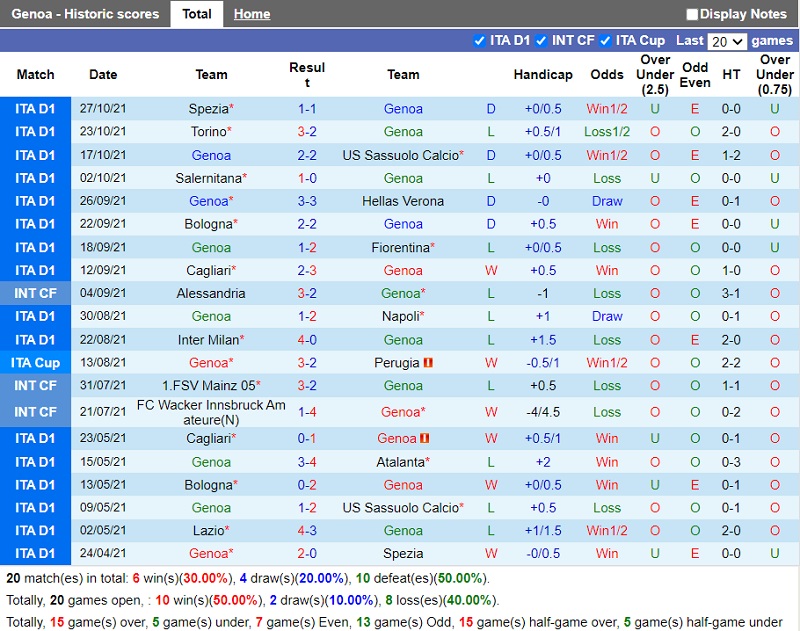Viewport: 800px width, 631px height.
Task: Uncheck the ITA D1 filter
Action: [x=479, y=40]
